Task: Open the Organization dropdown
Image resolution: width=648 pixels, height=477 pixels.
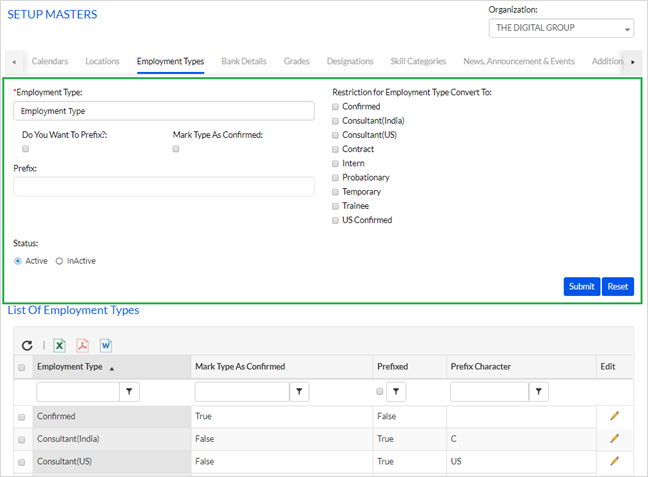Action: (x=561, y=28)
